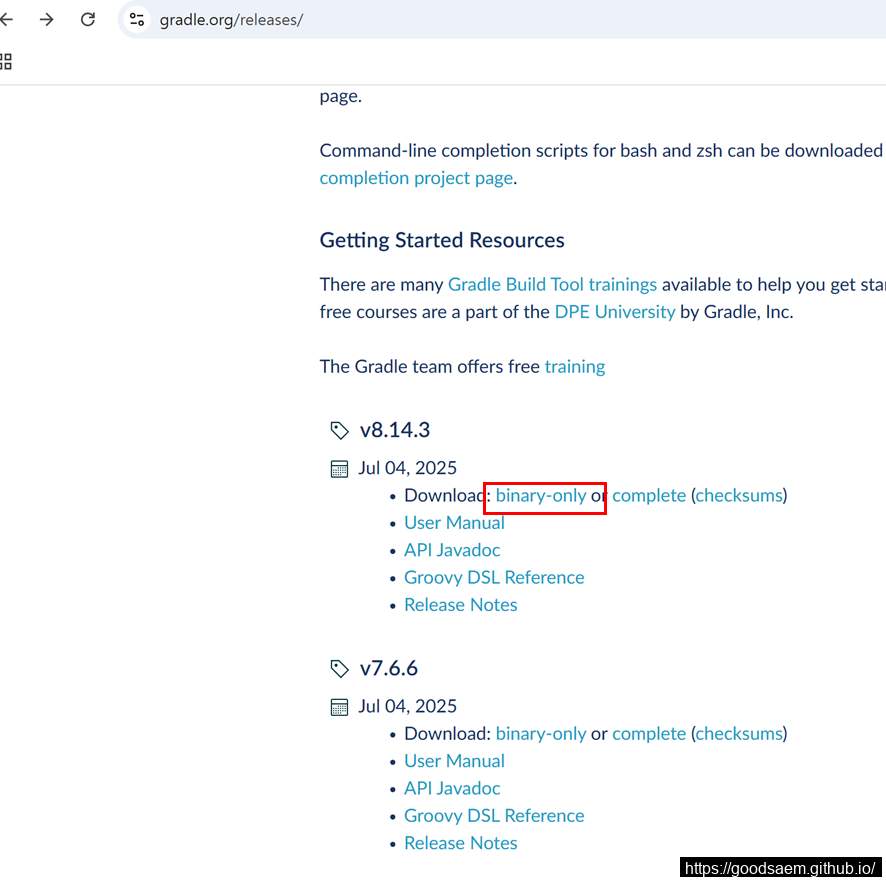The image size is (886, 884).
Task: Follow the free training link
Action: pyautogui.click(x=575, y=367)
